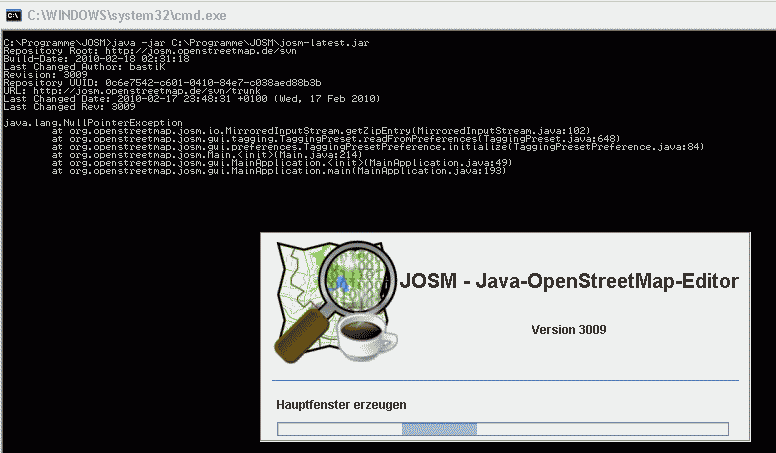
Task: Click the MainApplication.main stack trace line
Action: [280, 171]
